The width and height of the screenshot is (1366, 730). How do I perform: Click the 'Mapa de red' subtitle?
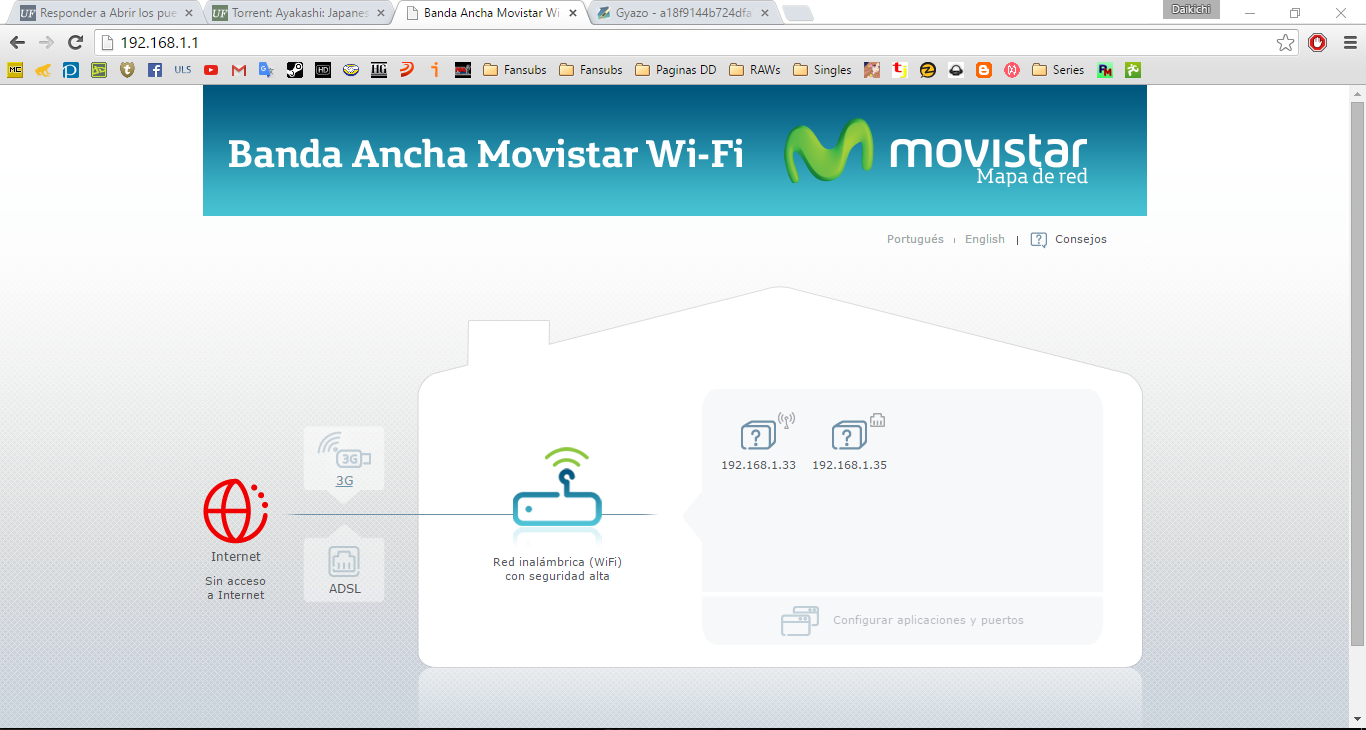[1032, 177]
